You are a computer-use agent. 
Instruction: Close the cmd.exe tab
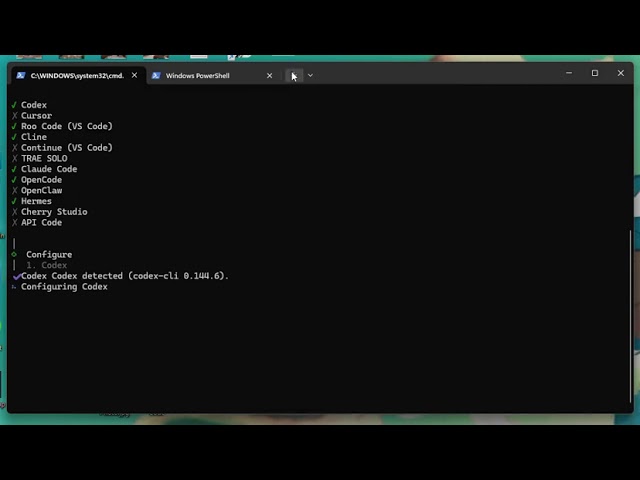(134, 75)
